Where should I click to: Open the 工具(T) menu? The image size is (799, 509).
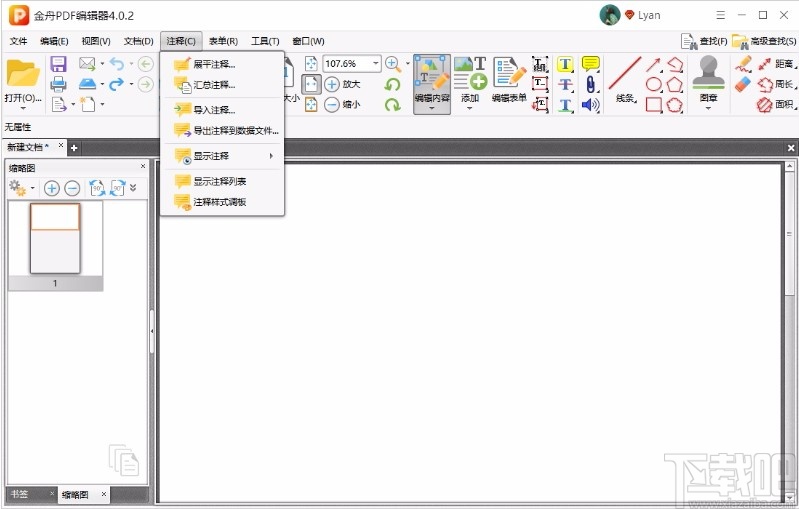[x=265, y=41]
